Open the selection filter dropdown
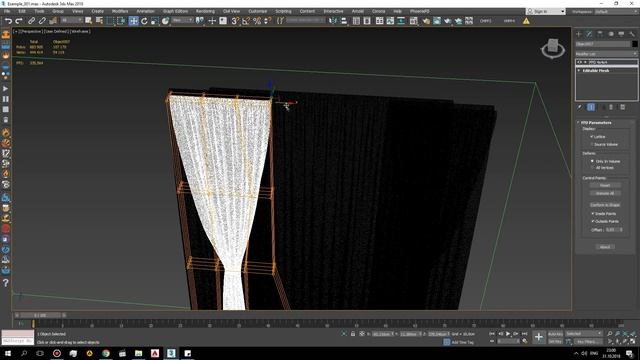 [x=71, y=20]
